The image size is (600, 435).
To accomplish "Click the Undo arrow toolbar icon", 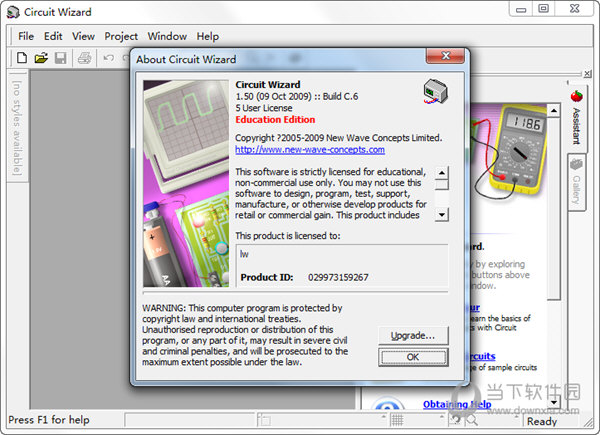I will click(109, 58).
